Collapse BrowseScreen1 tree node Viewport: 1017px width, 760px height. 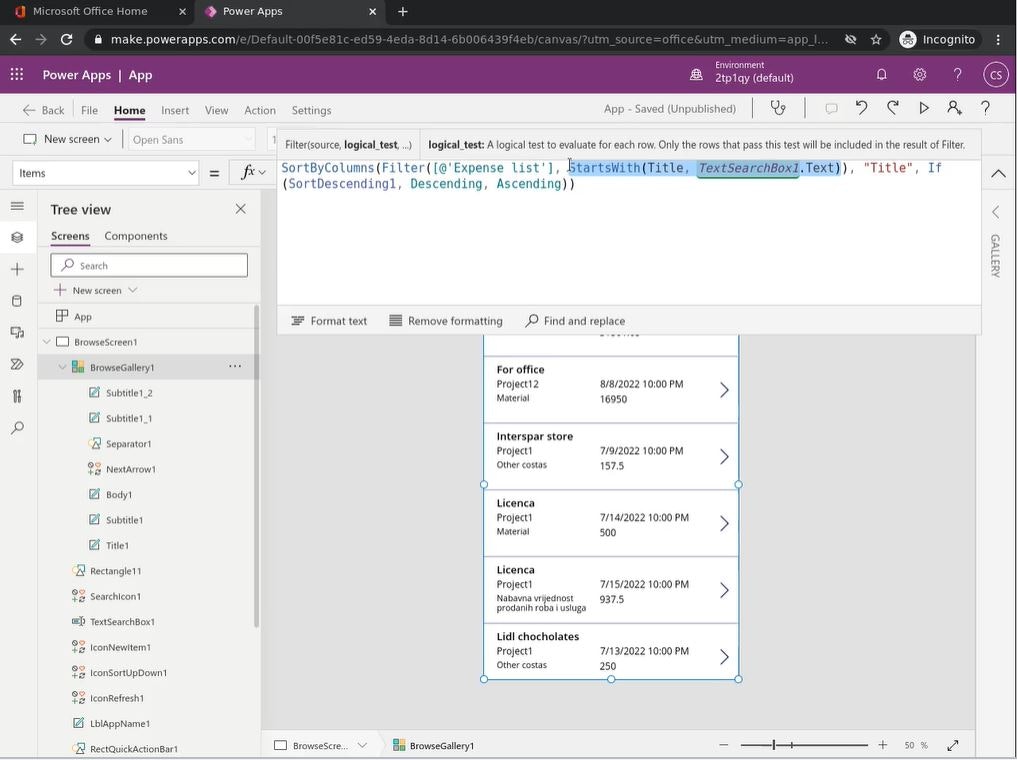(47, 342)
